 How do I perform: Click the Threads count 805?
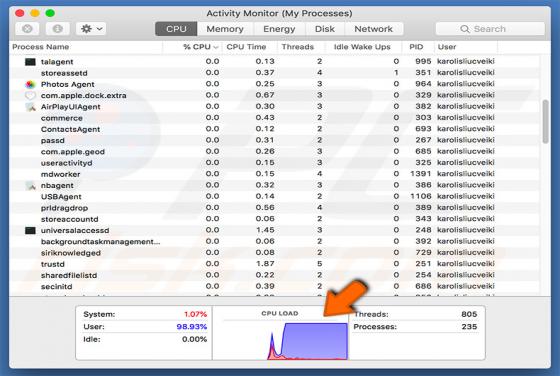469,314
